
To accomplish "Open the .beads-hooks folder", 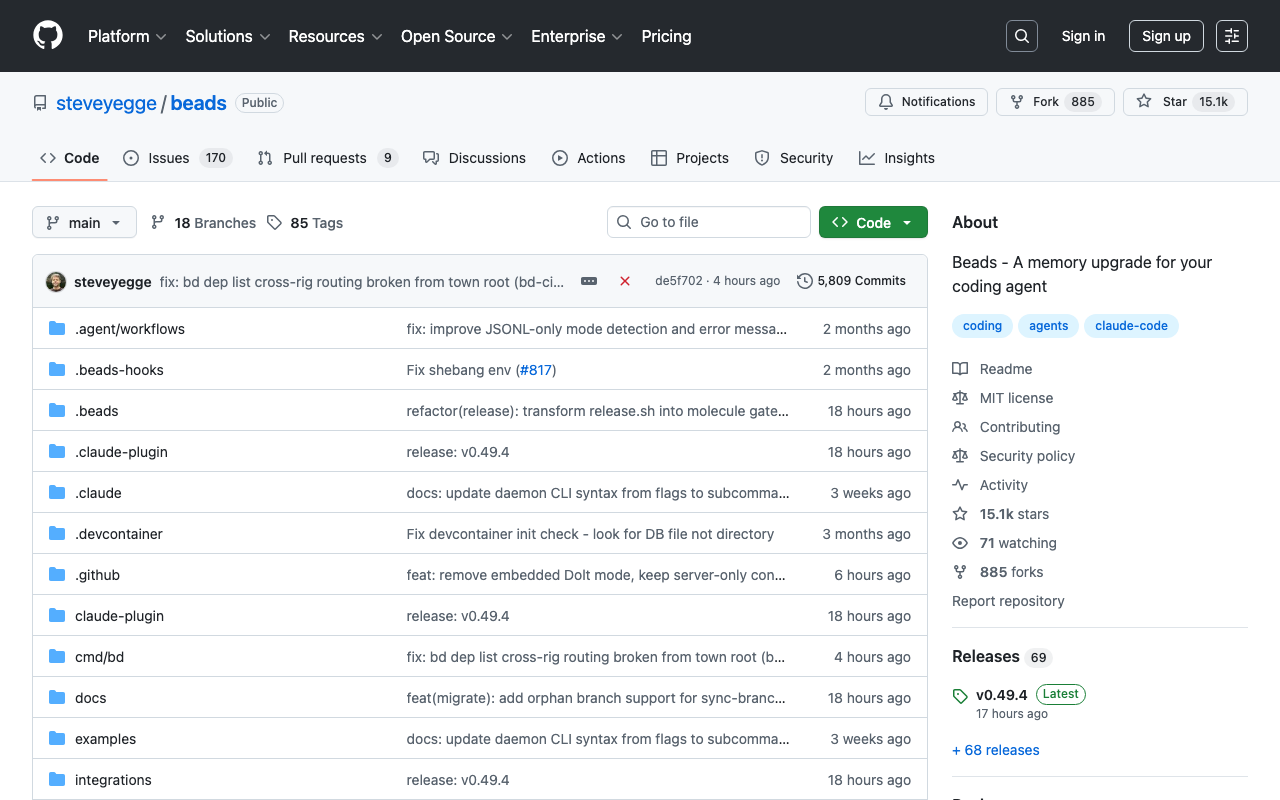I will pos(119,370).
